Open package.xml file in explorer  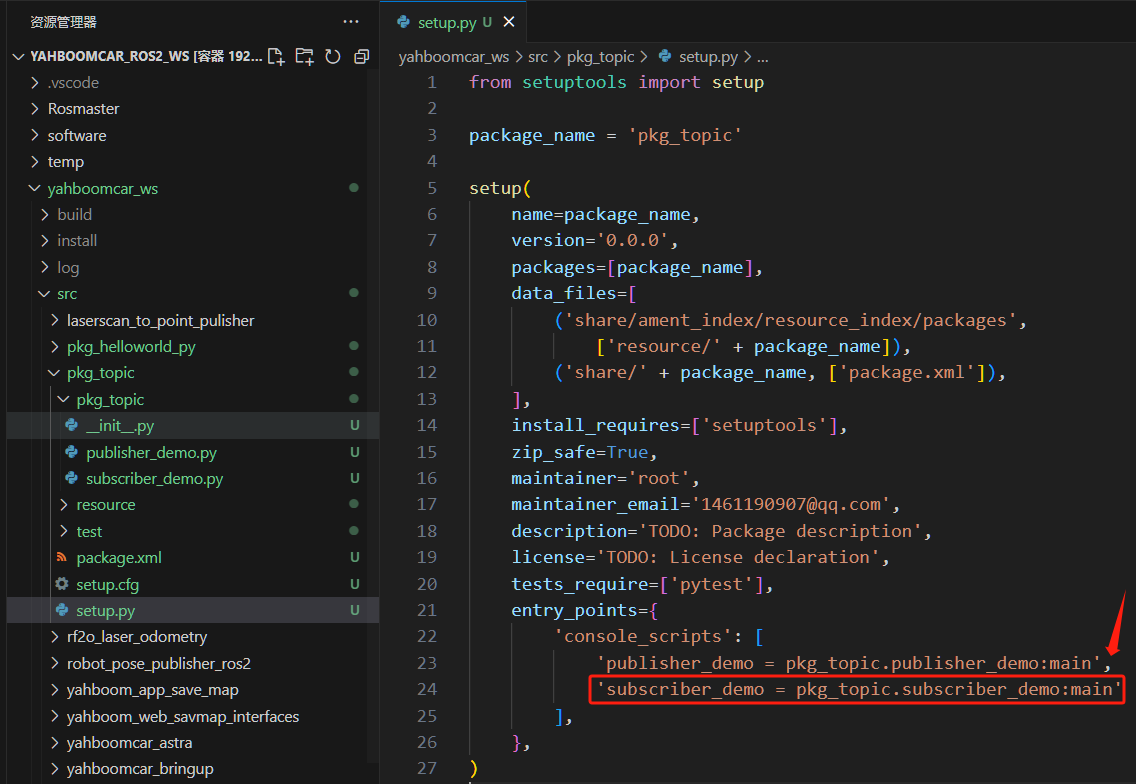coord(118,558)
